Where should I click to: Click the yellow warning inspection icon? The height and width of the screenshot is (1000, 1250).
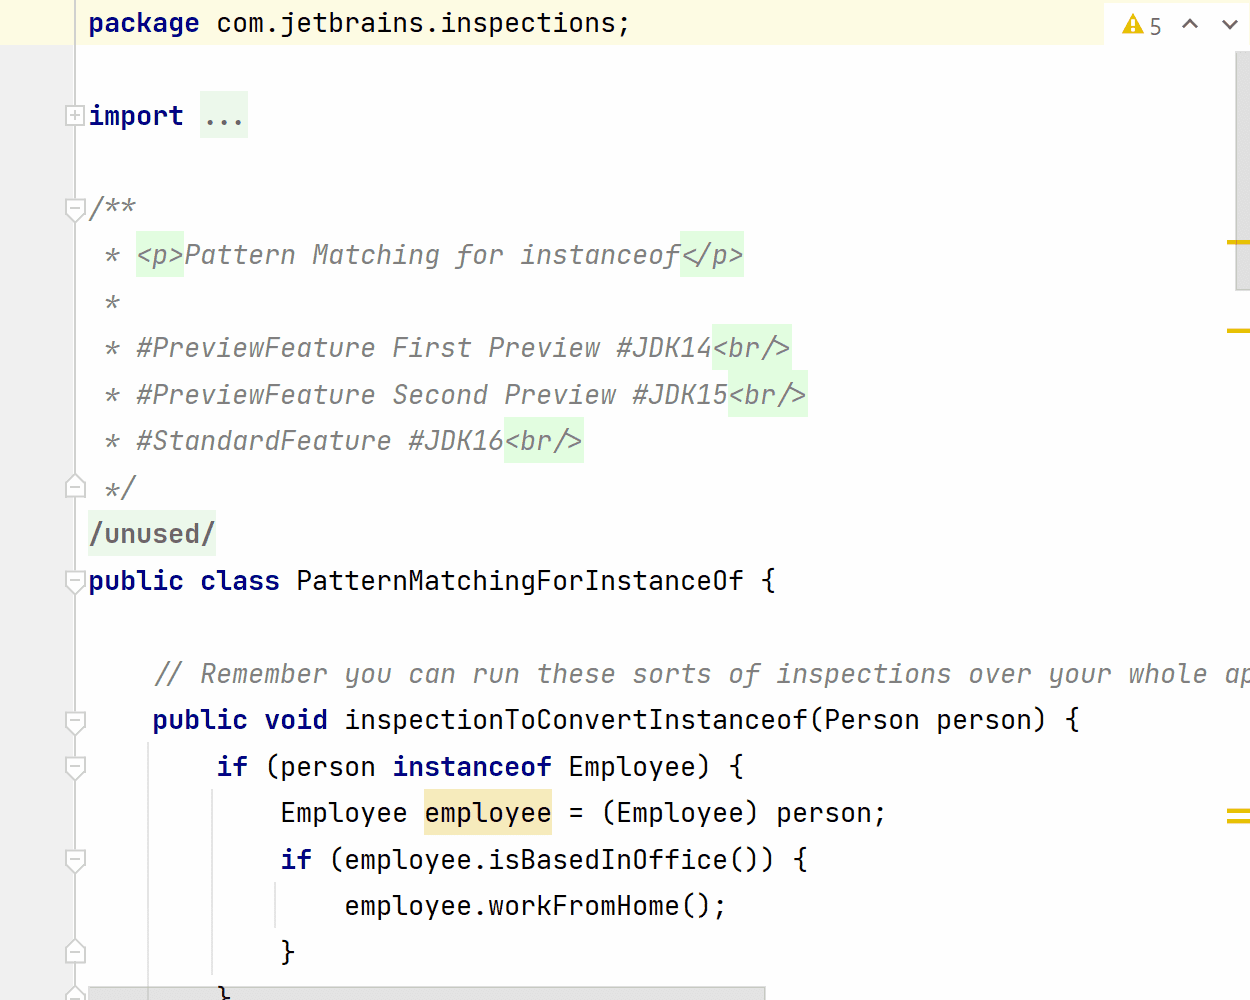click(x=1132, y=24)
